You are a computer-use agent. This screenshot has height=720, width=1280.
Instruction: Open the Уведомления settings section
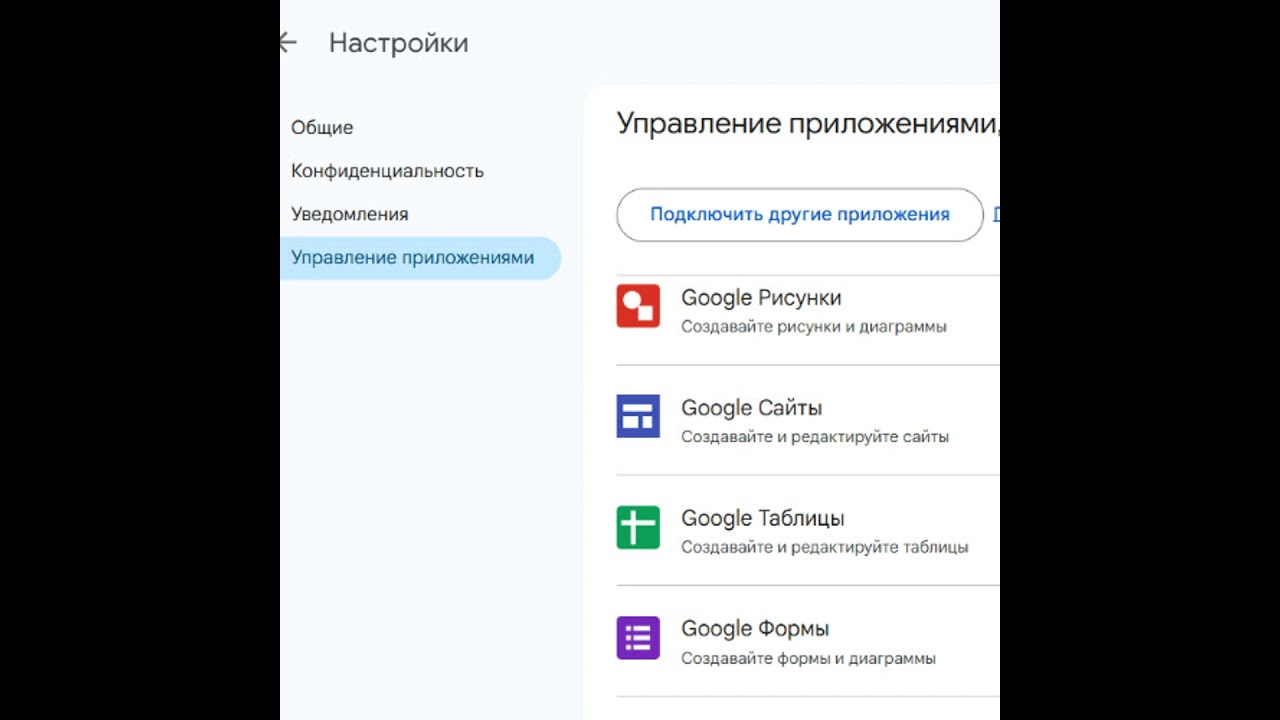point(349,214)
